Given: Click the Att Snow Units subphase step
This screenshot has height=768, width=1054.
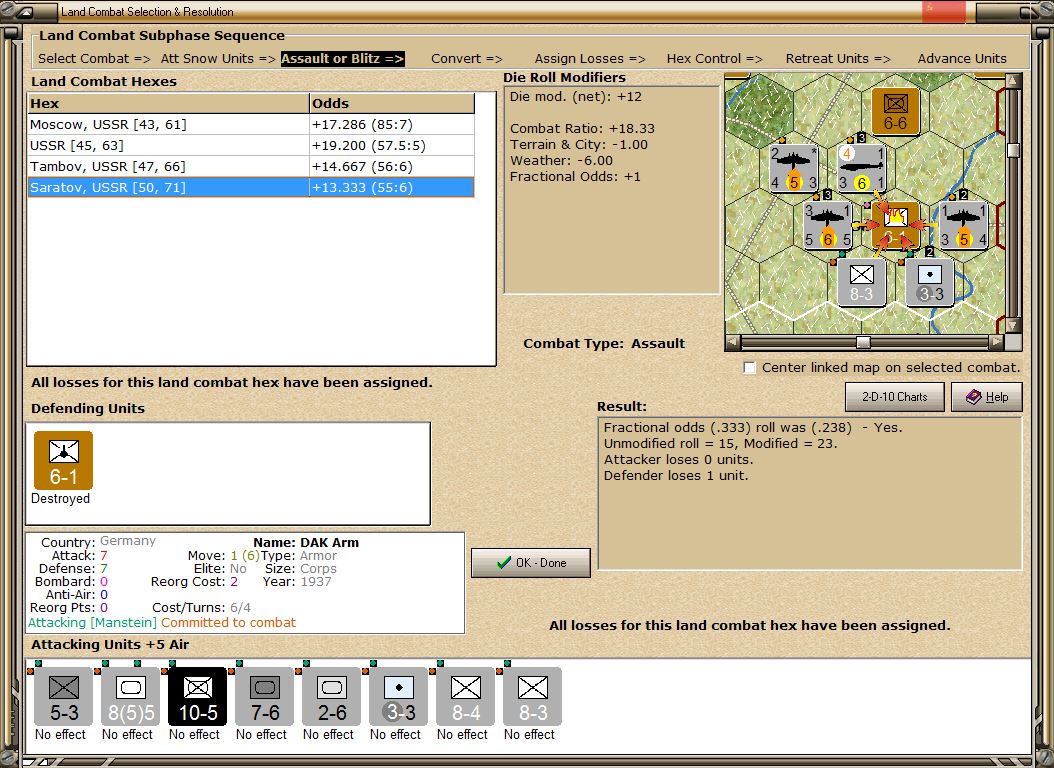Looking at the screenshot, I should 218,58.
